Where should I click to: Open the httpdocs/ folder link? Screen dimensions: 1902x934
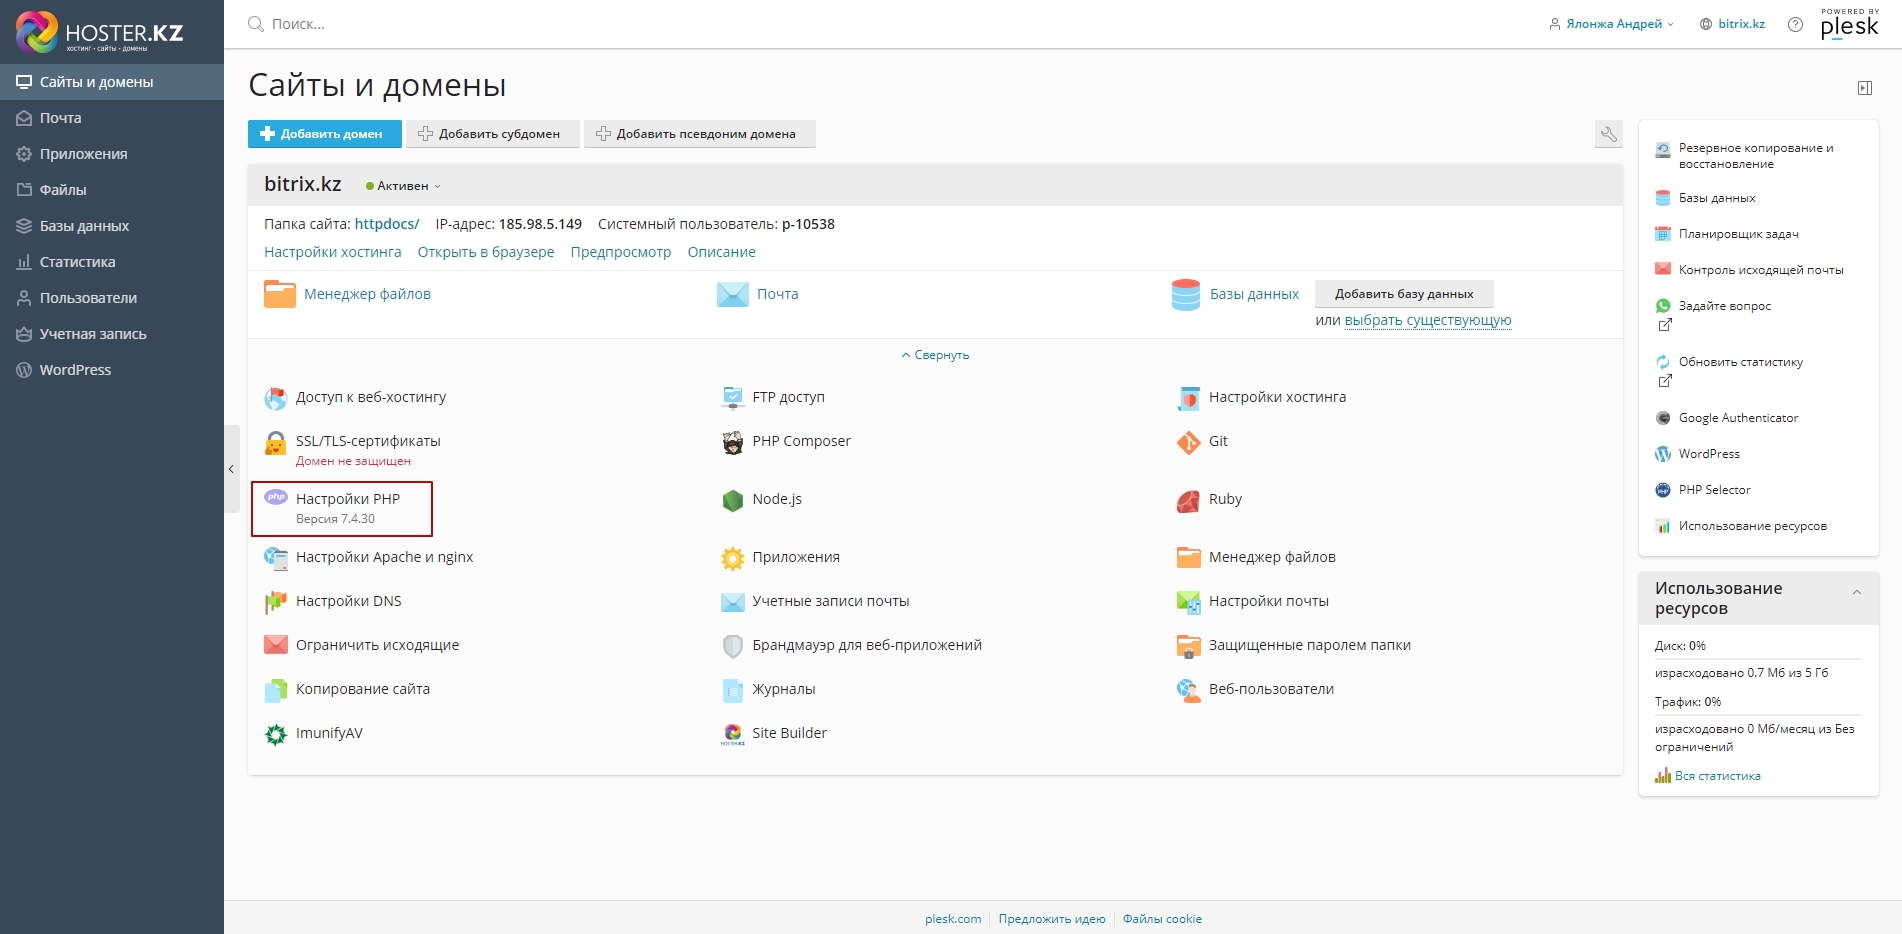(387, 224)
